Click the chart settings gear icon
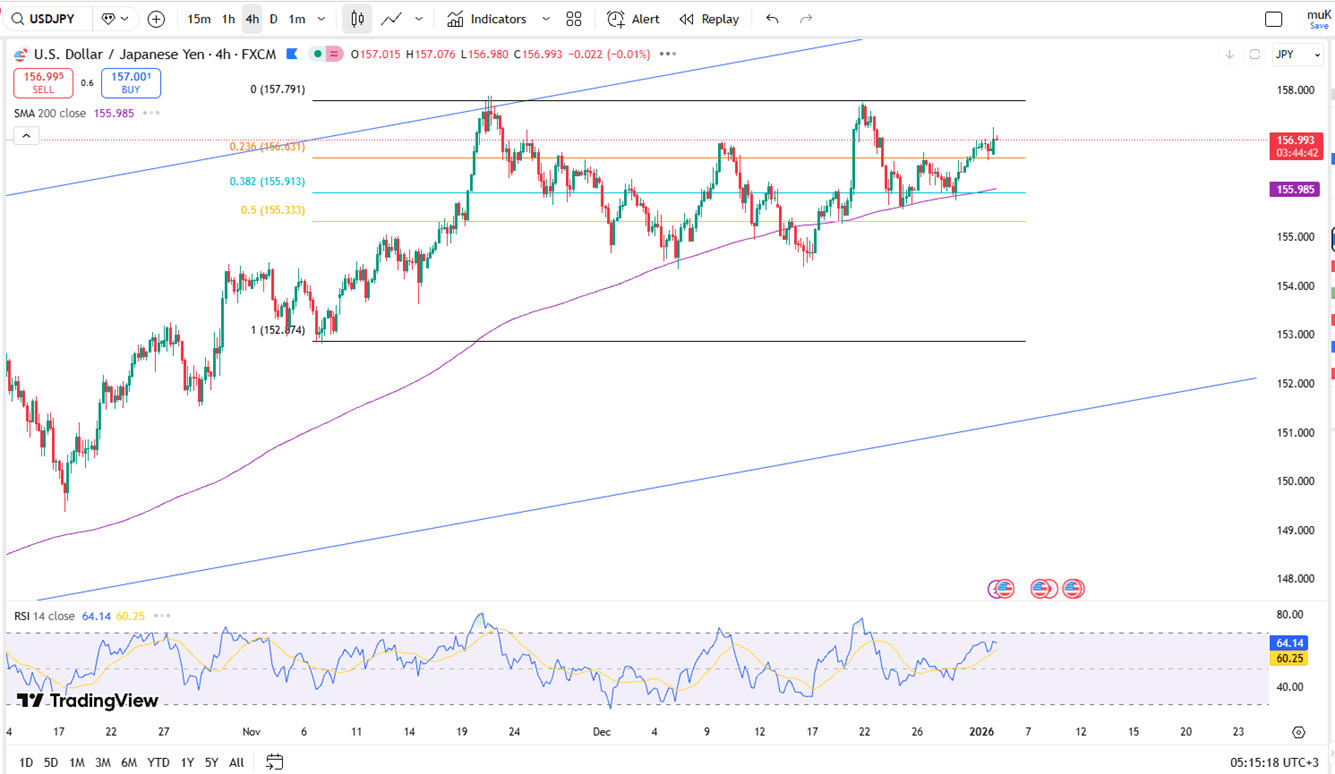The width and height of the screenshot is (1335, 774). point(1298,733)
